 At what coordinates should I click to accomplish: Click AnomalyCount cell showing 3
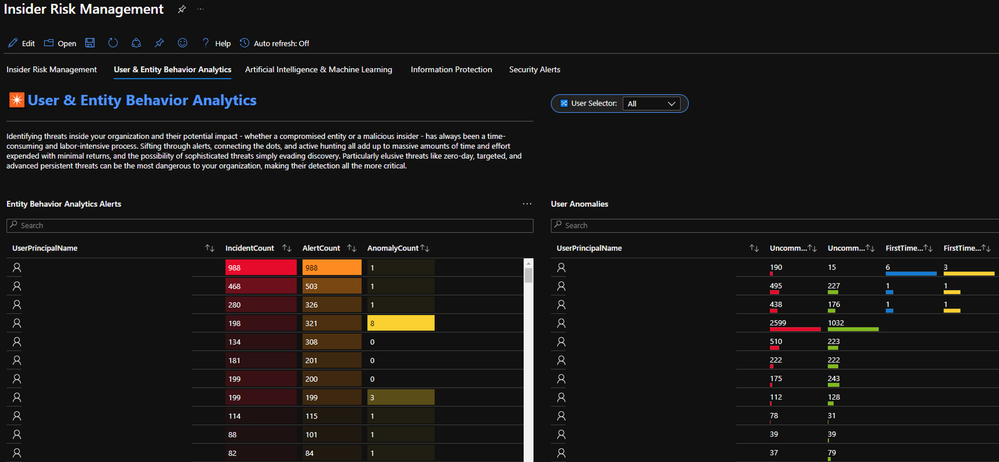(401, 398)
